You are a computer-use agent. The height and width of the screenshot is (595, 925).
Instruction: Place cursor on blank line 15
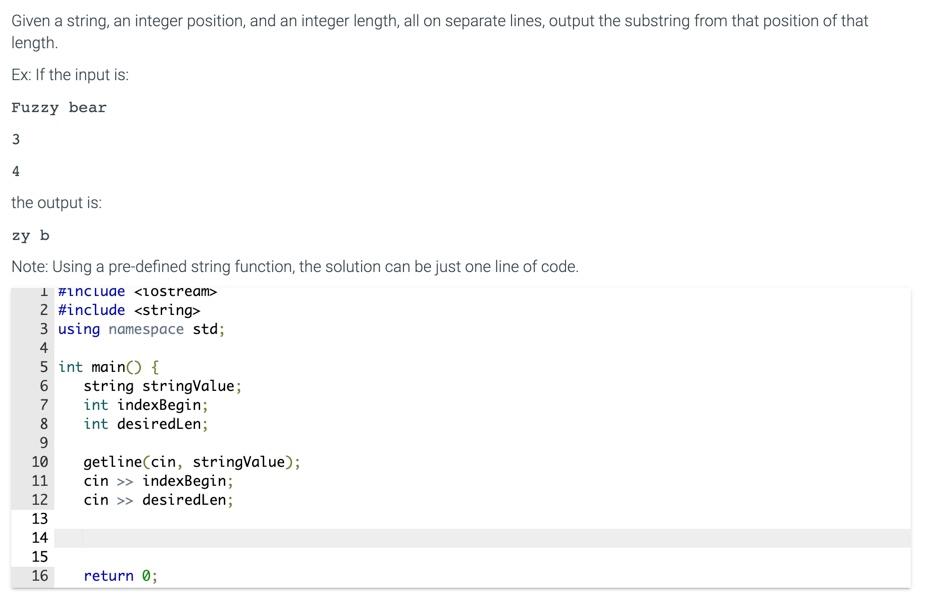pyautogui.click(x=483, y=557)
